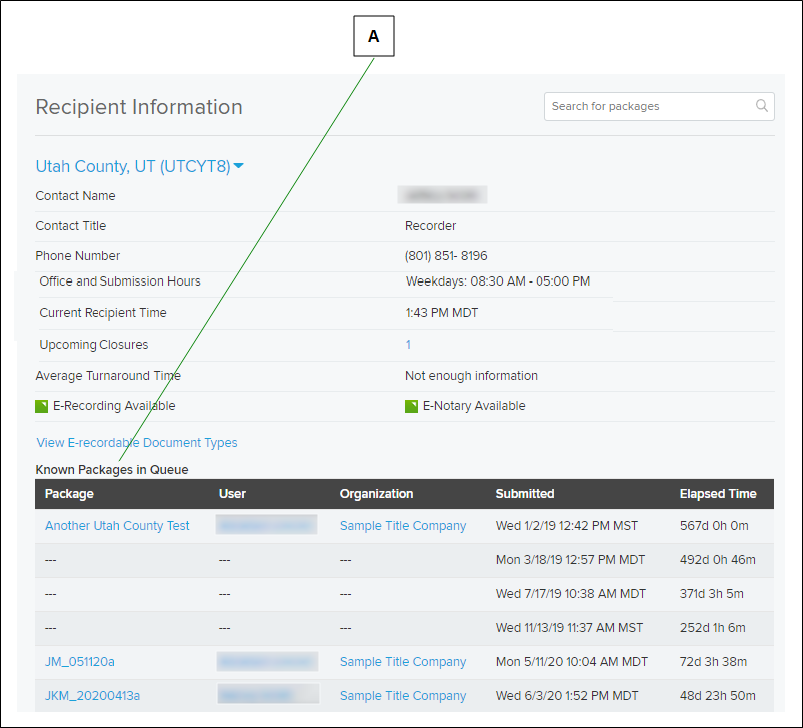The image size is (803, 728).
Task: Click the Elapsed Time column header
Action: pyautogui.click(x=718, y=493)
